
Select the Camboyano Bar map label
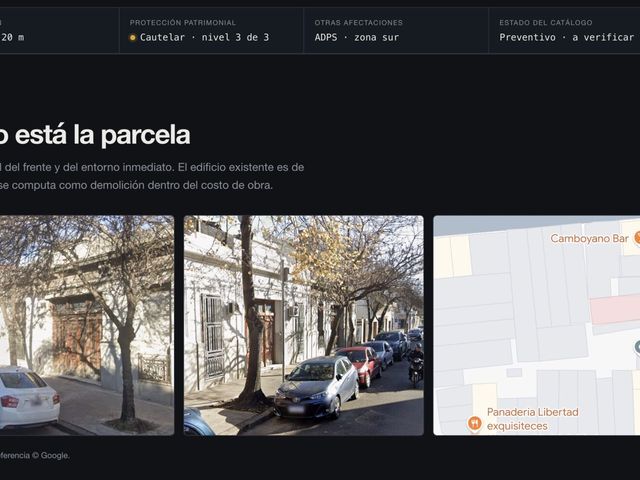tap(589, 238)
